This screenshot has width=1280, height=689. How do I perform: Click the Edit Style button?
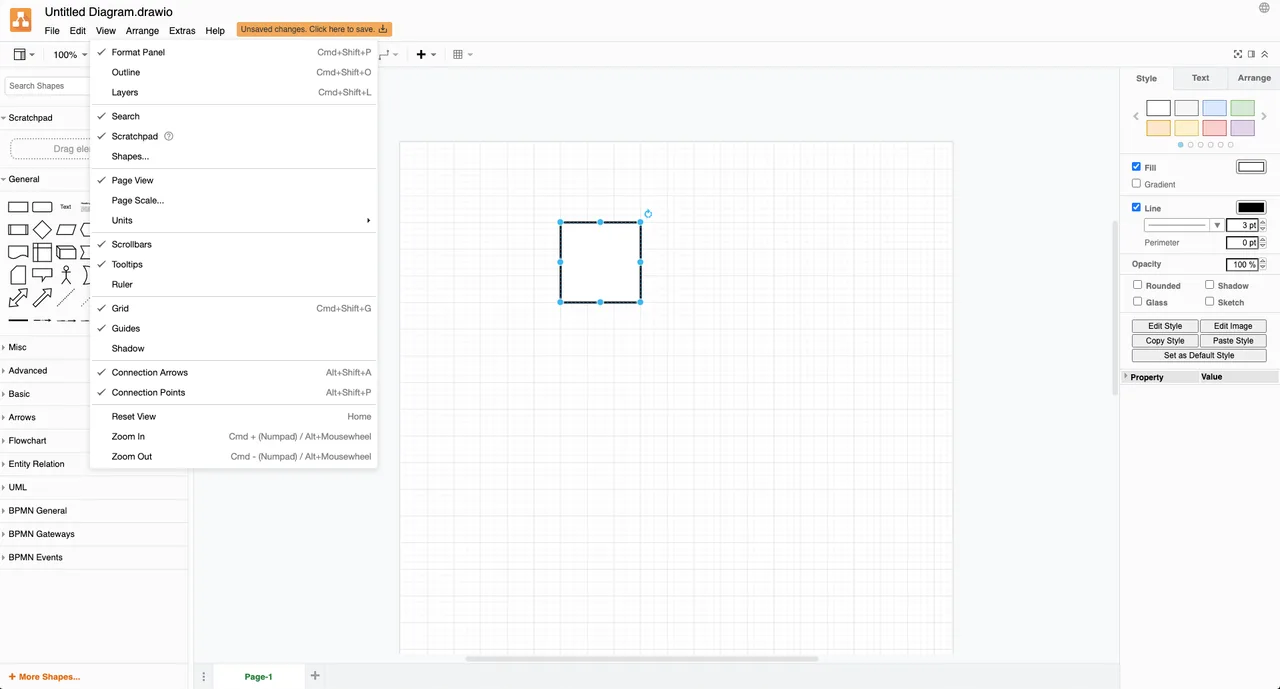coord(1165,326)
